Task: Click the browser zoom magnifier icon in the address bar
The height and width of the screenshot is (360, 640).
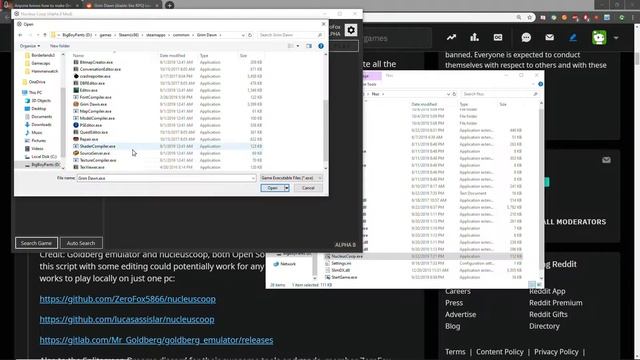Action: point(518,18)
